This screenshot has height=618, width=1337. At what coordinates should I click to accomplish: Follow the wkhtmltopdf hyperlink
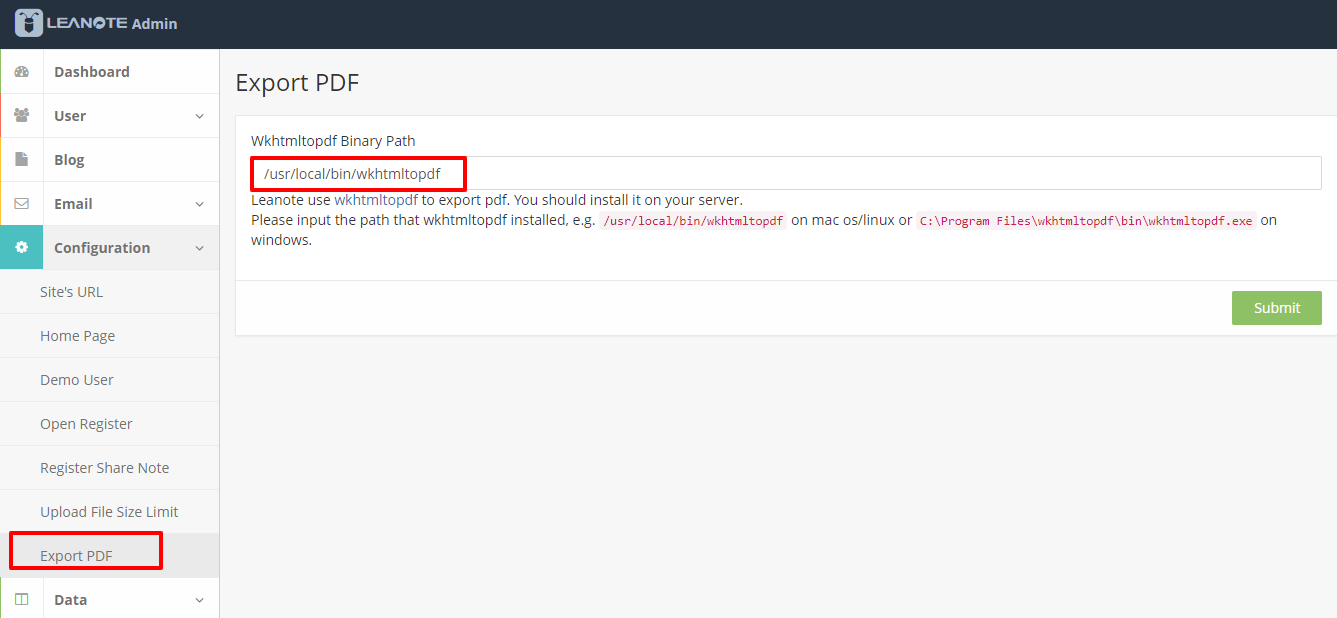click(x=376, y=200)
